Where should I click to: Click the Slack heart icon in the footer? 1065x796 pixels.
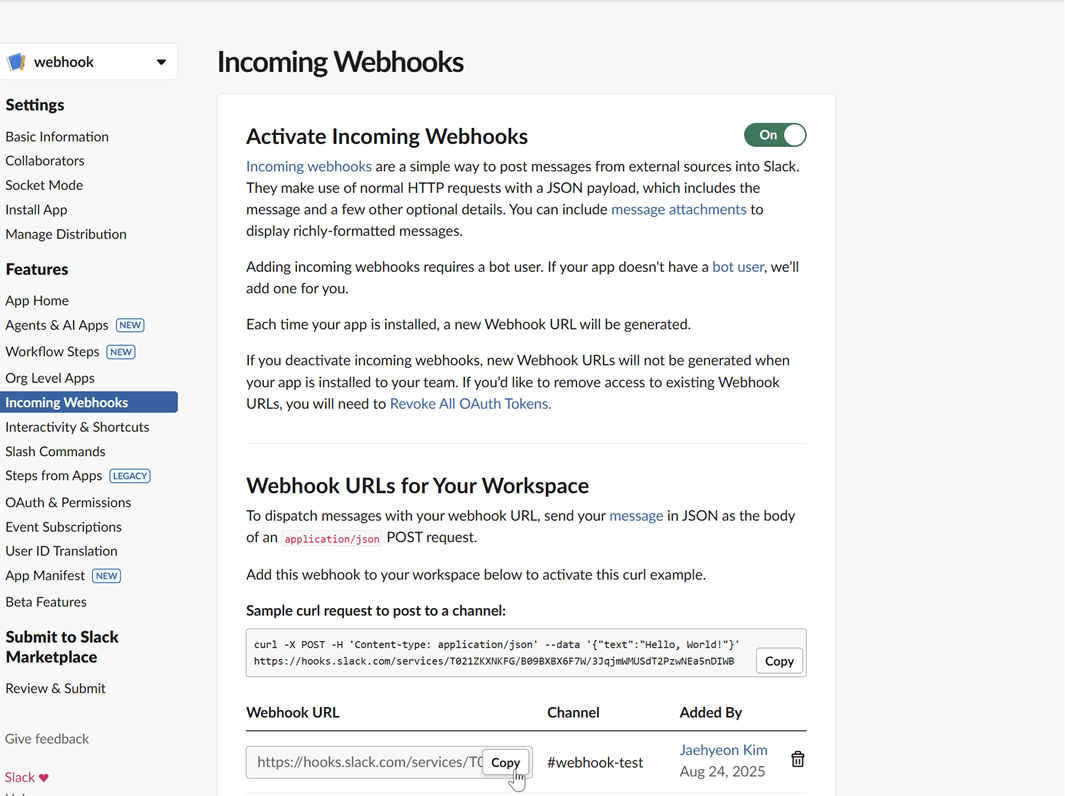(44, 776)
